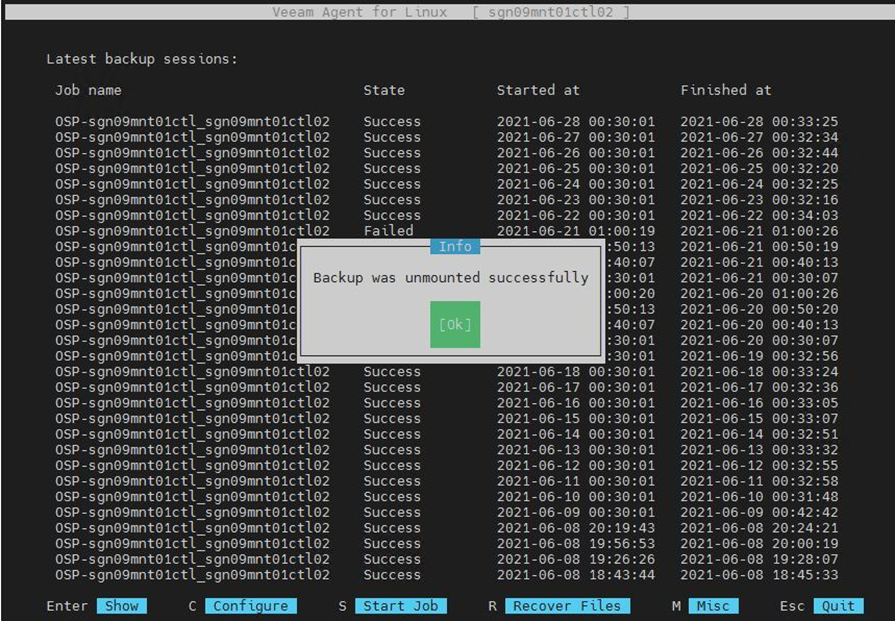The height and width of the screenshot is (621, 895).
Task: Click the Veeam Agent for Linux title bar
Action: coord(451,12)
